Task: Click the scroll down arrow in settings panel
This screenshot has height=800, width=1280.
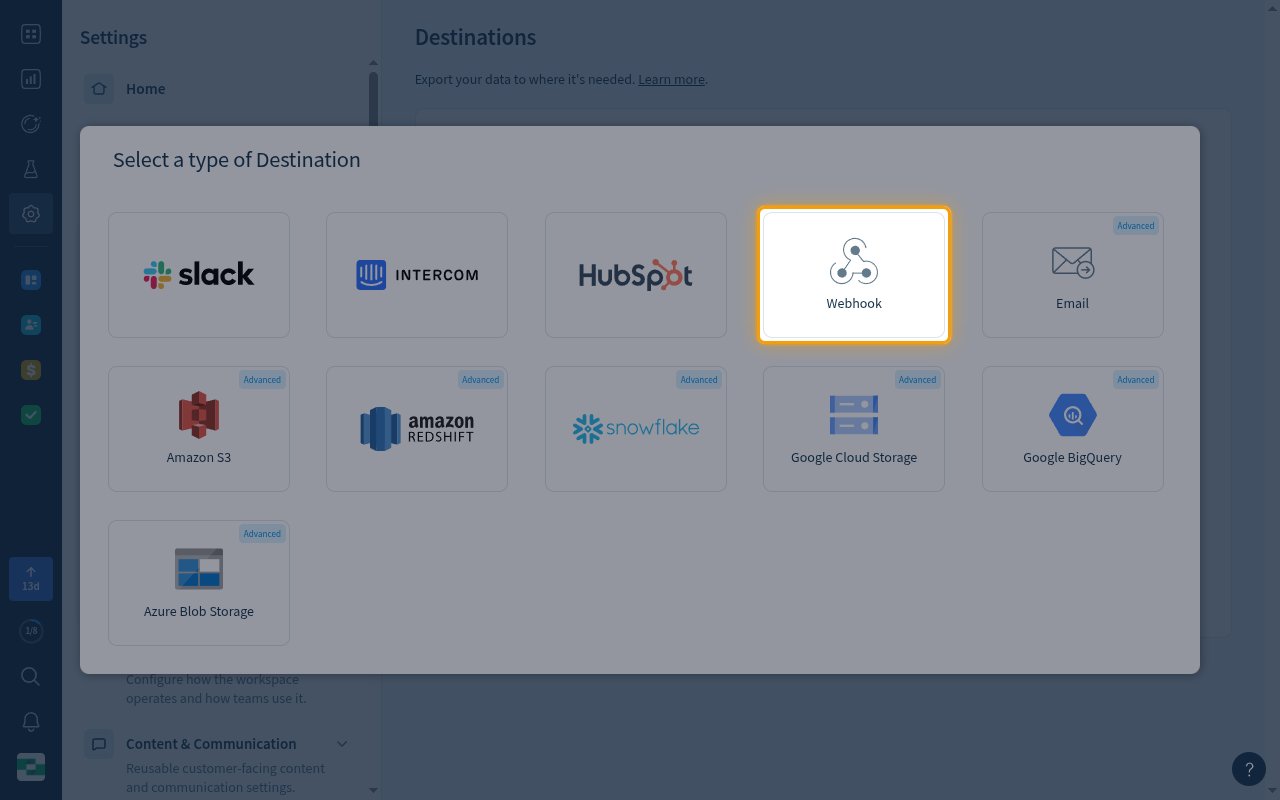Action: pyautogui.click(x=373, y=790)
